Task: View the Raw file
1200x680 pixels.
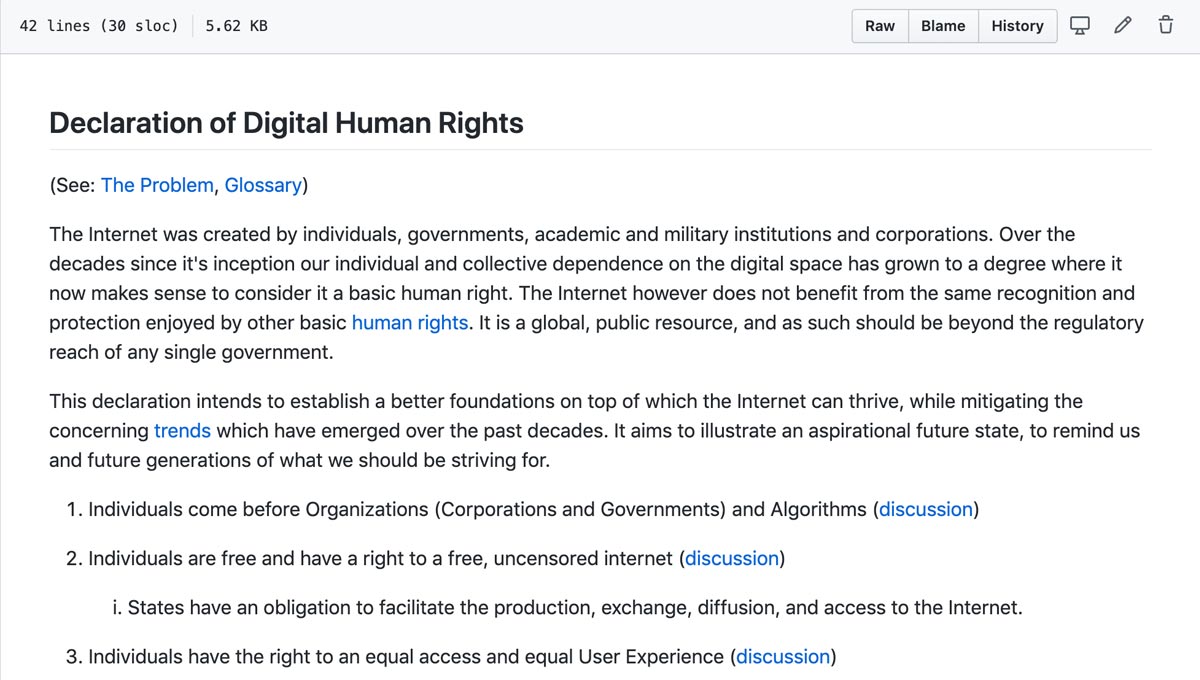Action: click(880, 26)
